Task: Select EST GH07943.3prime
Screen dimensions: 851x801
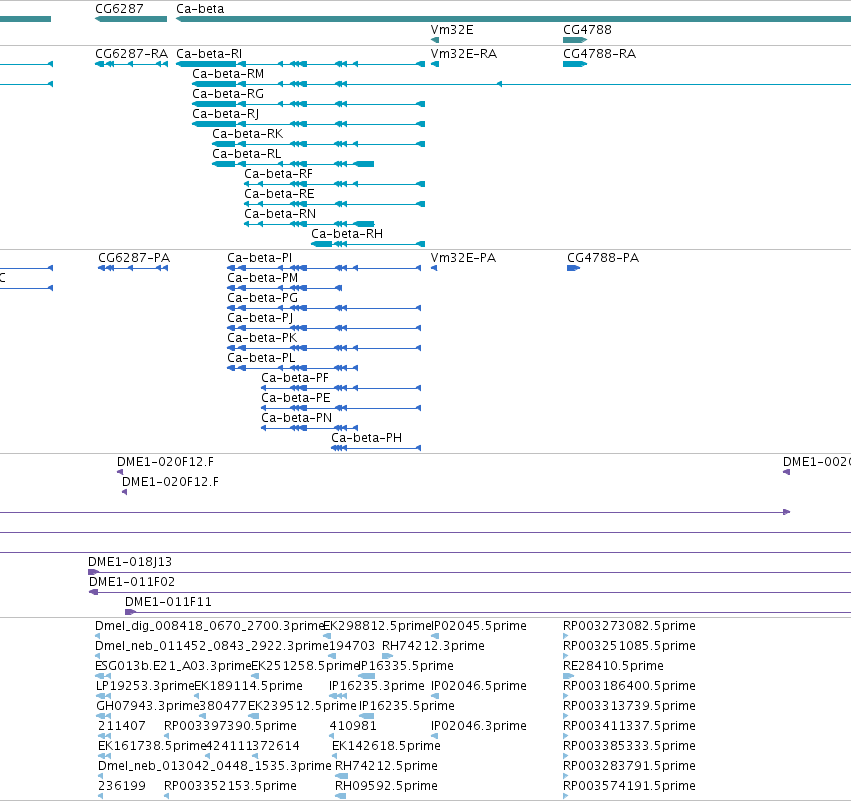Action: tap(148, 707)
